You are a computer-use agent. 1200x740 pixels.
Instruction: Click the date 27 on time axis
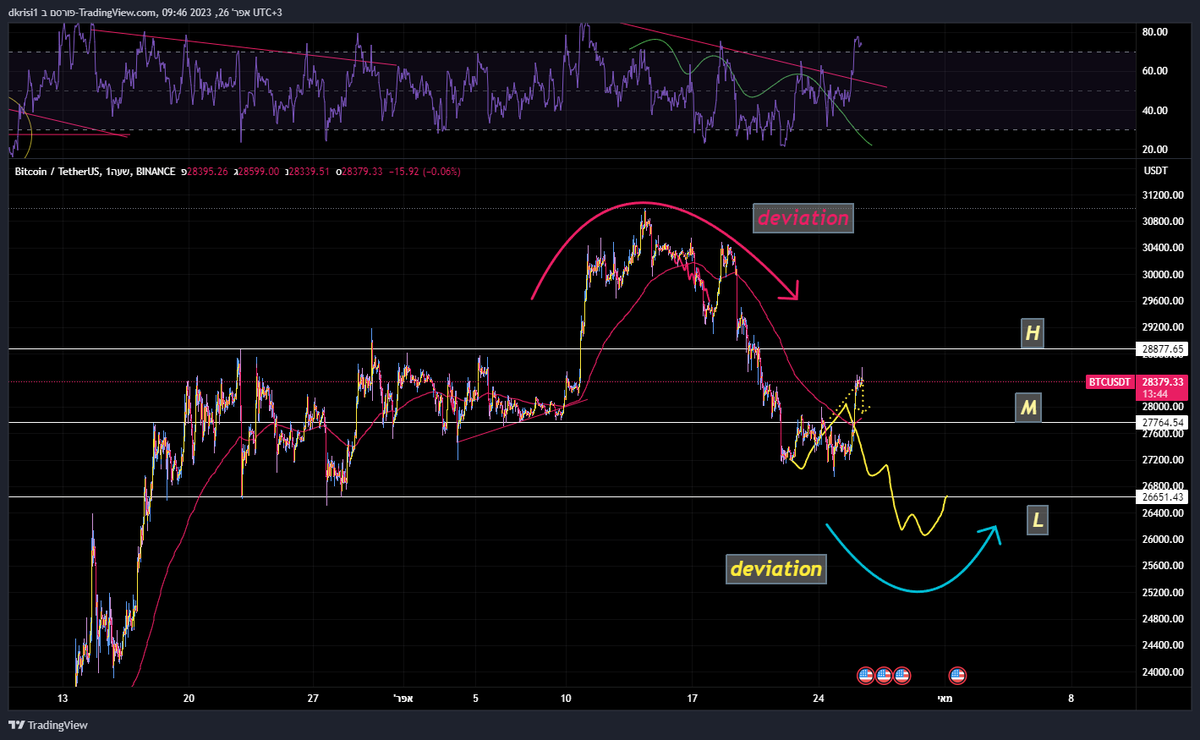(313, 698)
